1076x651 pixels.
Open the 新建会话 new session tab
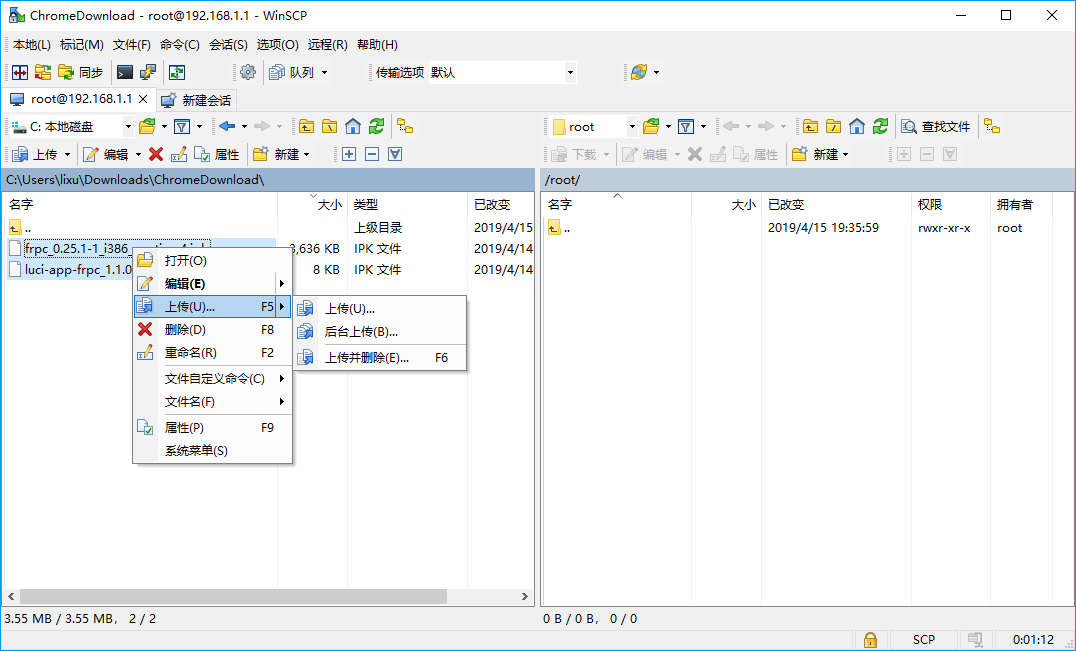coord(196,100)
